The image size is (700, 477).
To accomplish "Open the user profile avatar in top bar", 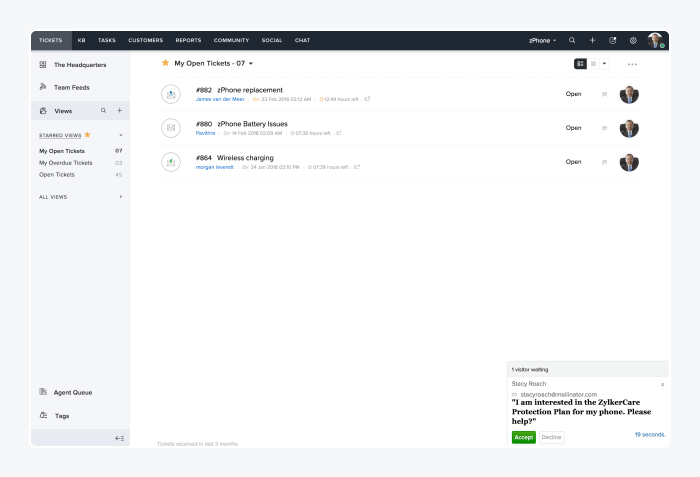I will [x=655, y=40].
